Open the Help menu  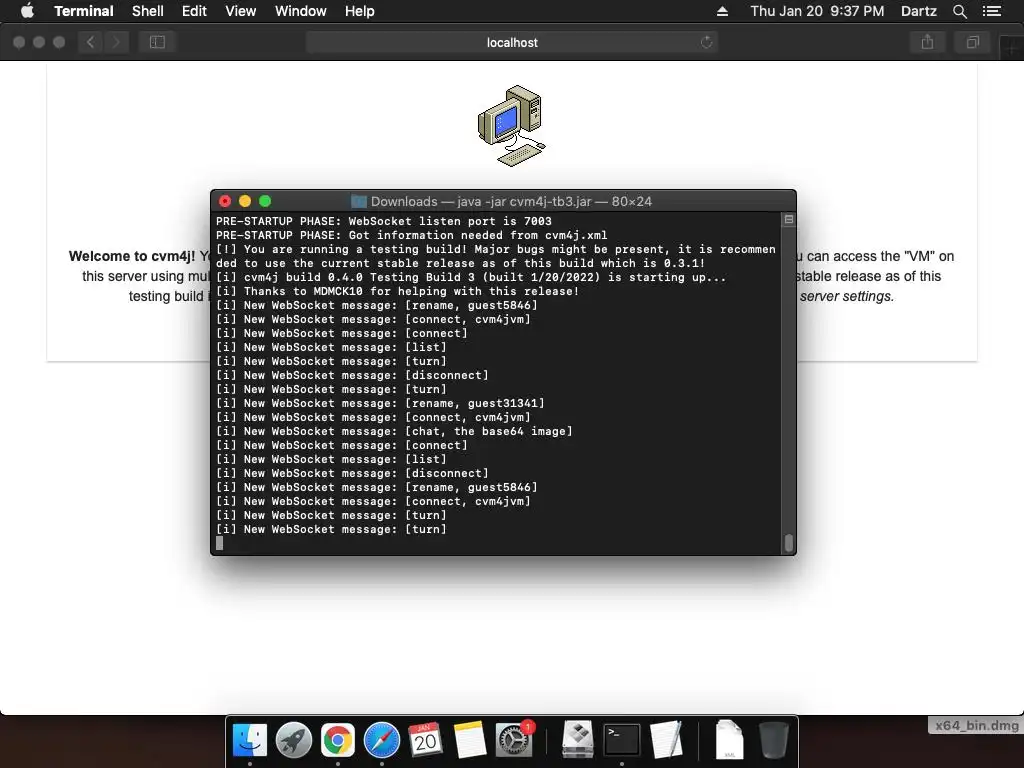[359, 11]
